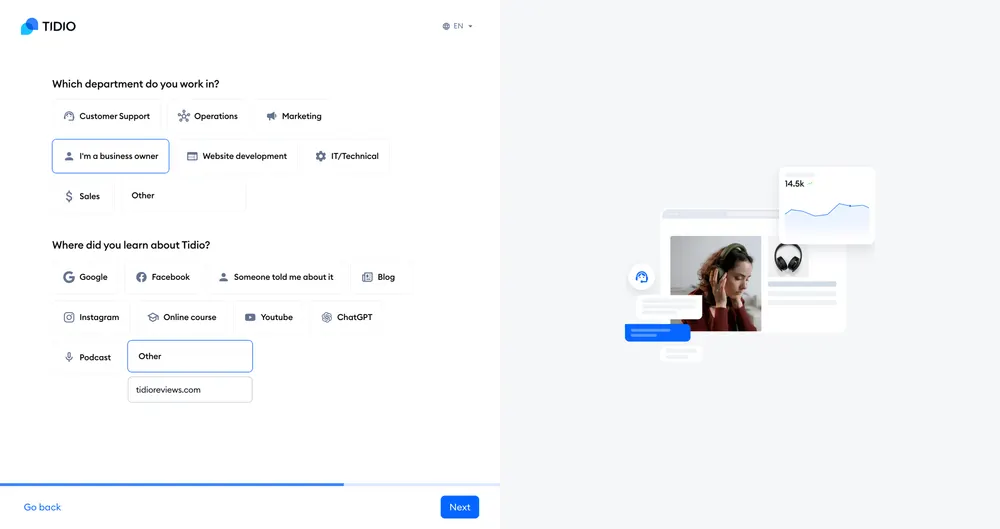Screen dimensions: 1000x529
Task: Choose Google as the source
Action: point(85,277)
